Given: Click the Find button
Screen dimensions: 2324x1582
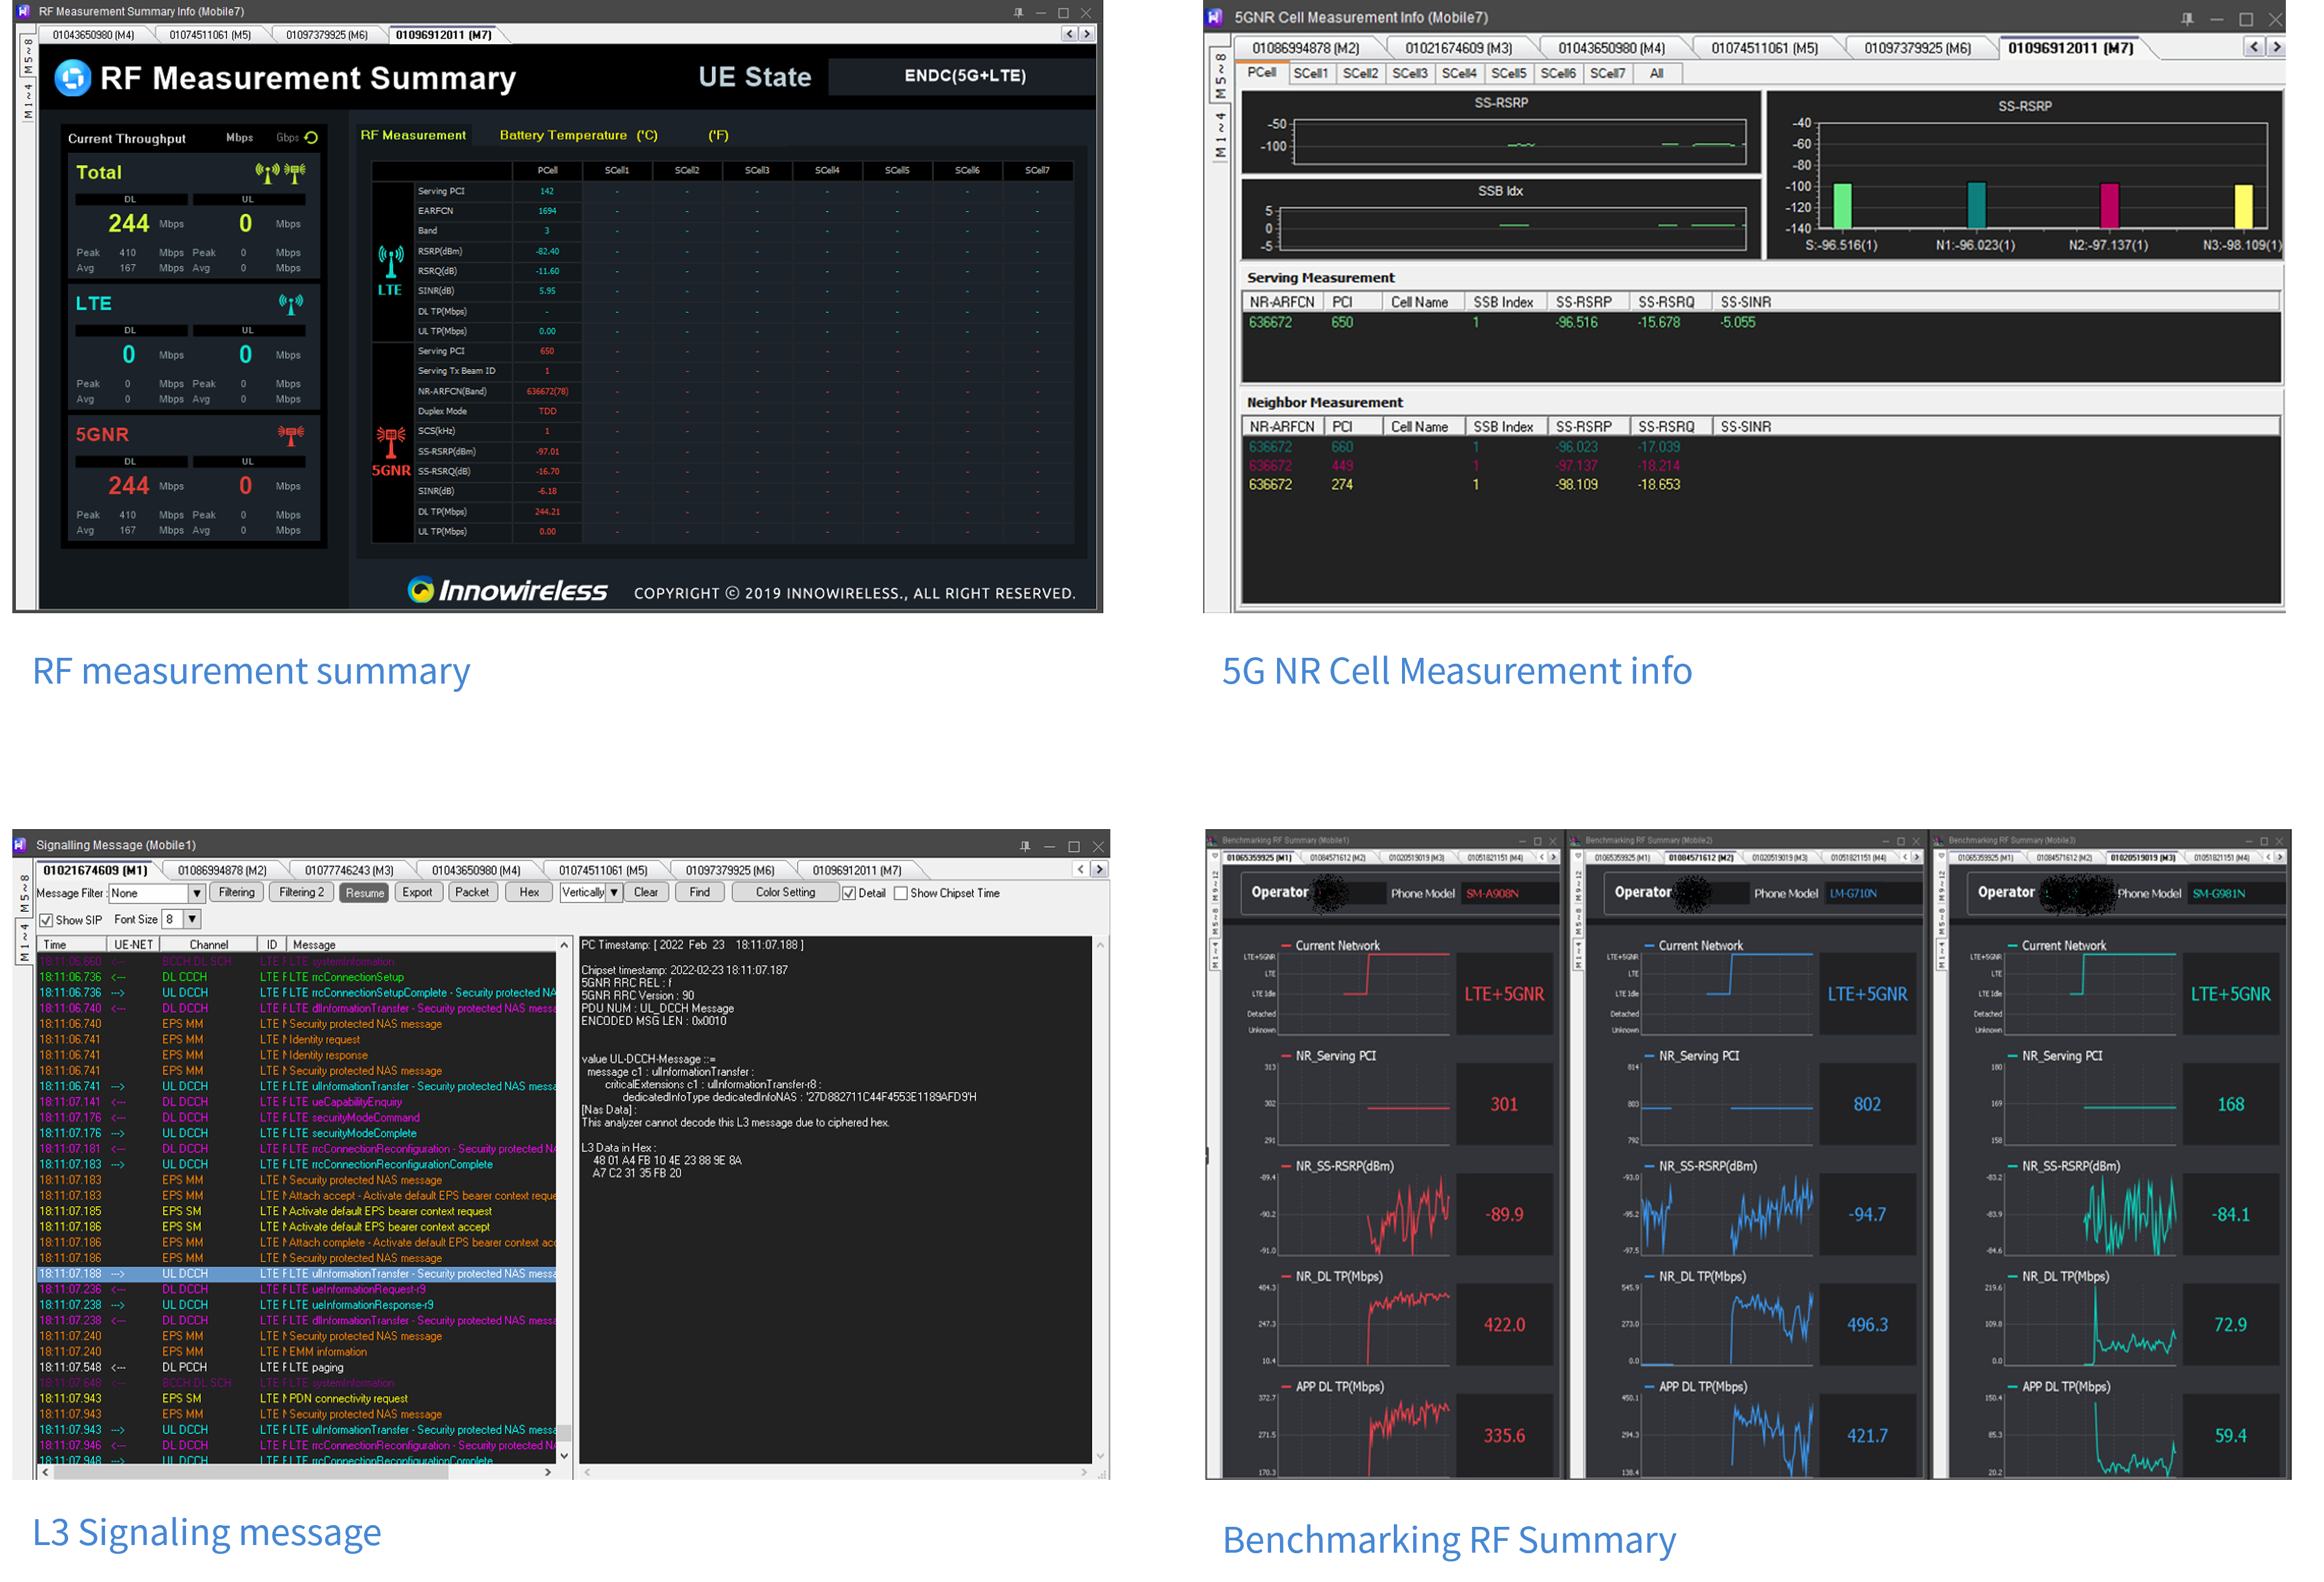Looking at the screenshot, I should [700, 893].
